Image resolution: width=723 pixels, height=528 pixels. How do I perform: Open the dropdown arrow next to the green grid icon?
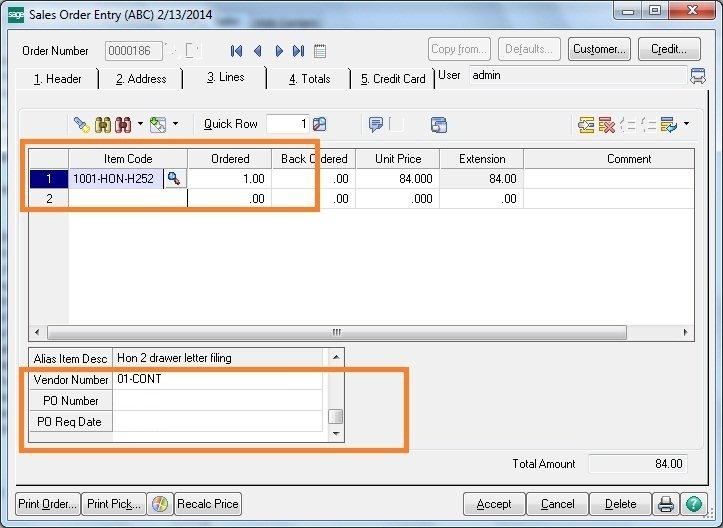point(175,124)
